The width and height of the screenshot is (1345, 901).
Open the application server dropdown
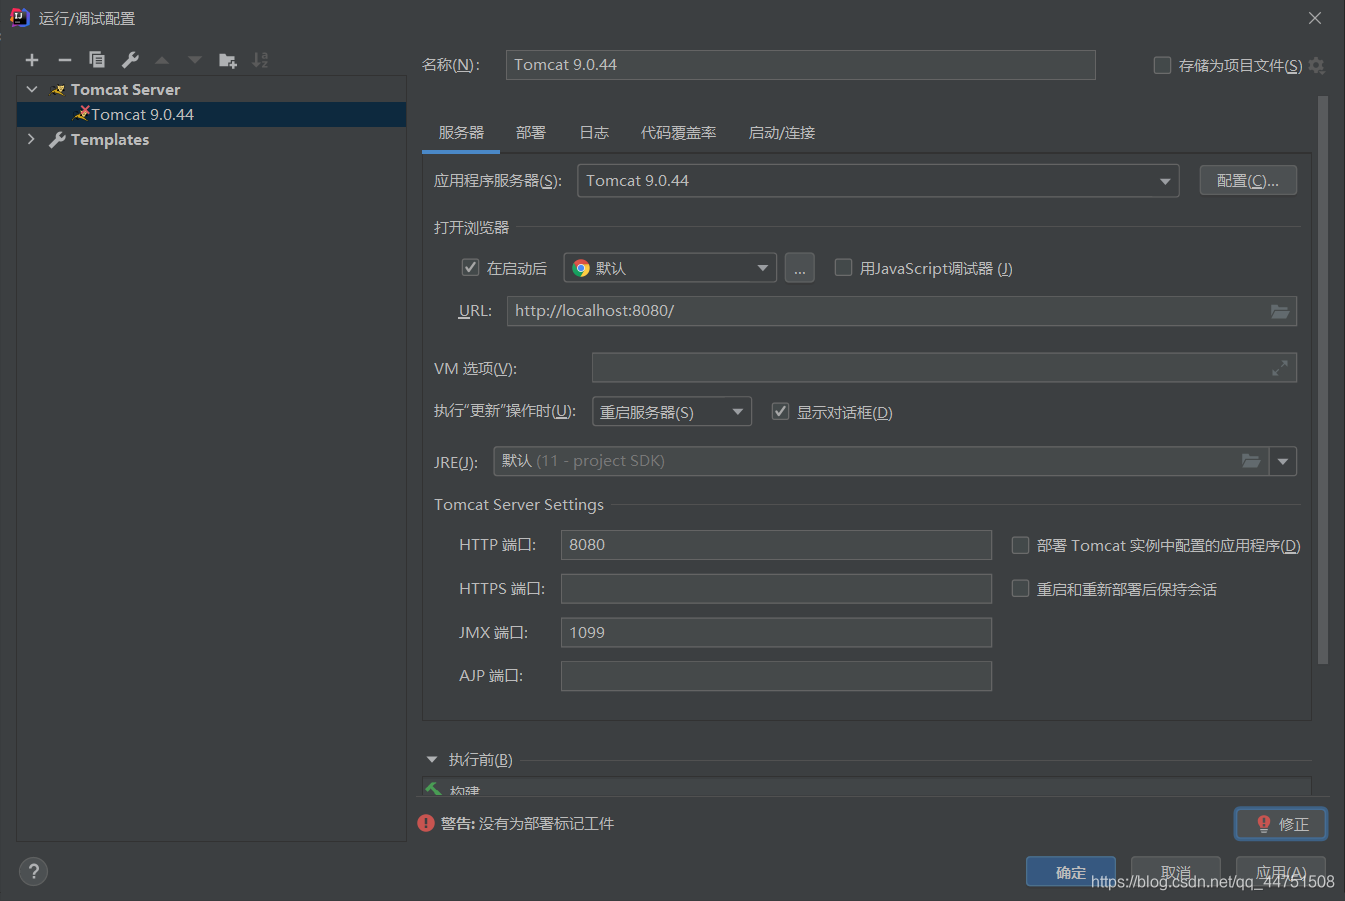878,181
